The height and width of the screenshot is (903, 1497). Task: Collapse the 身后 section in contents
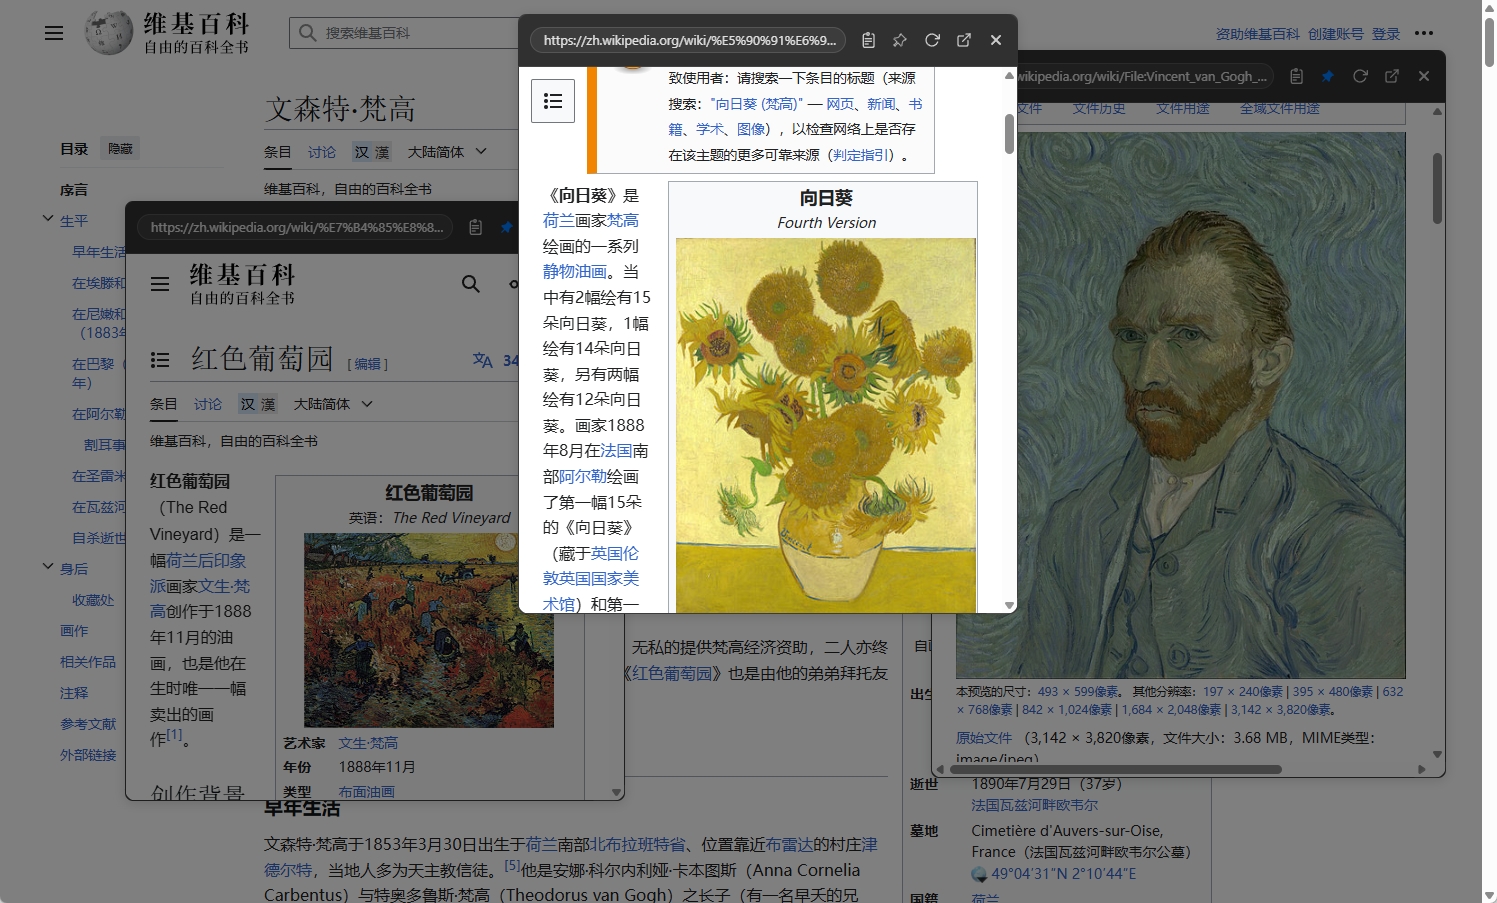click(48, 566)
